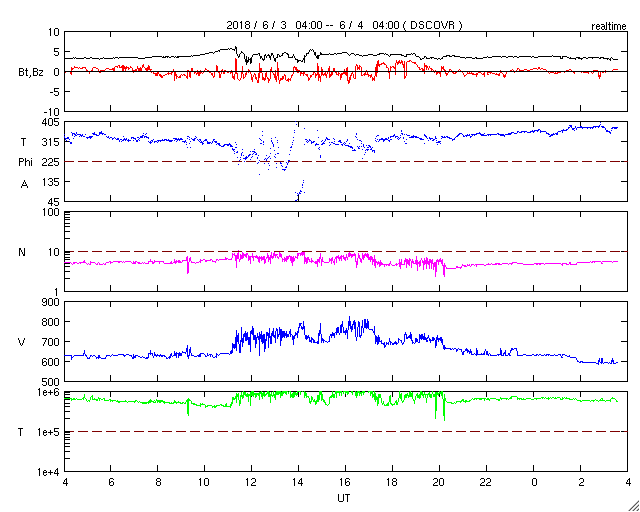The height and width of the screenshot is (512, 640).
Task: Click the '405' tick on the Phi axis
Action: click(51, 122)
